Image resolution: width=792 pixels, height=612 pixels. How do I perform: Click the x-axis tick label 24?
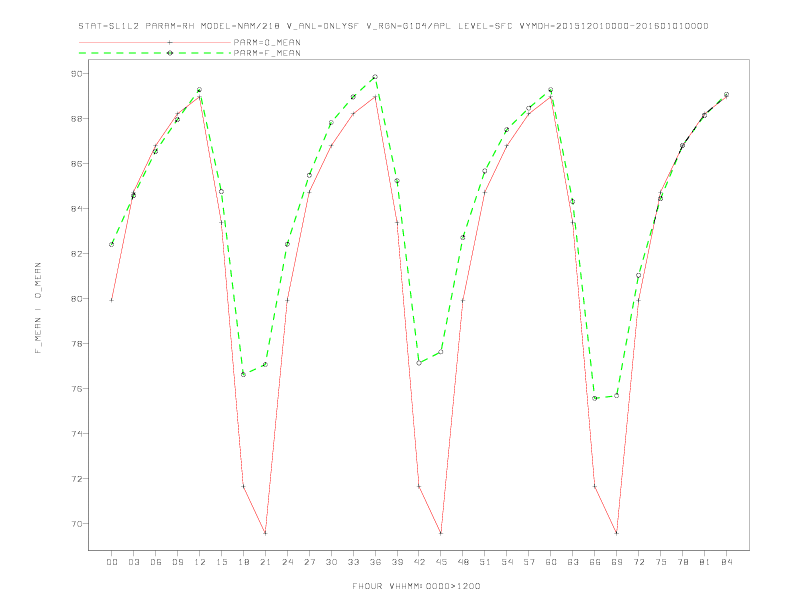(x=287, y=562)
